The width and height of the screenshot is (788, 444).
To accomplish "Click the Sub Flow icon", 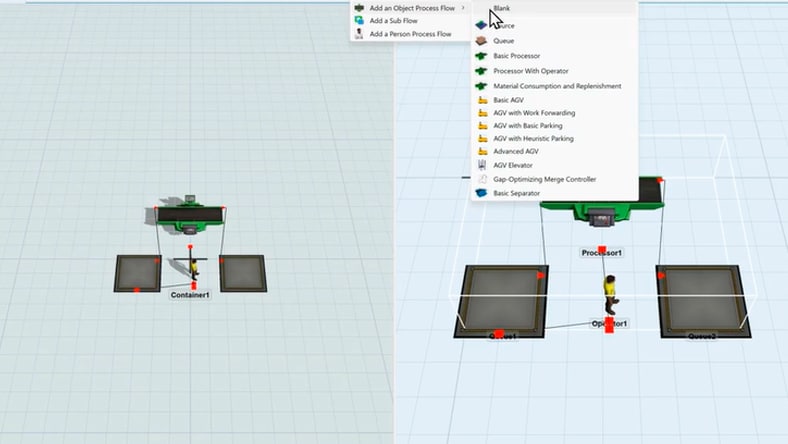I will point(359,21).
